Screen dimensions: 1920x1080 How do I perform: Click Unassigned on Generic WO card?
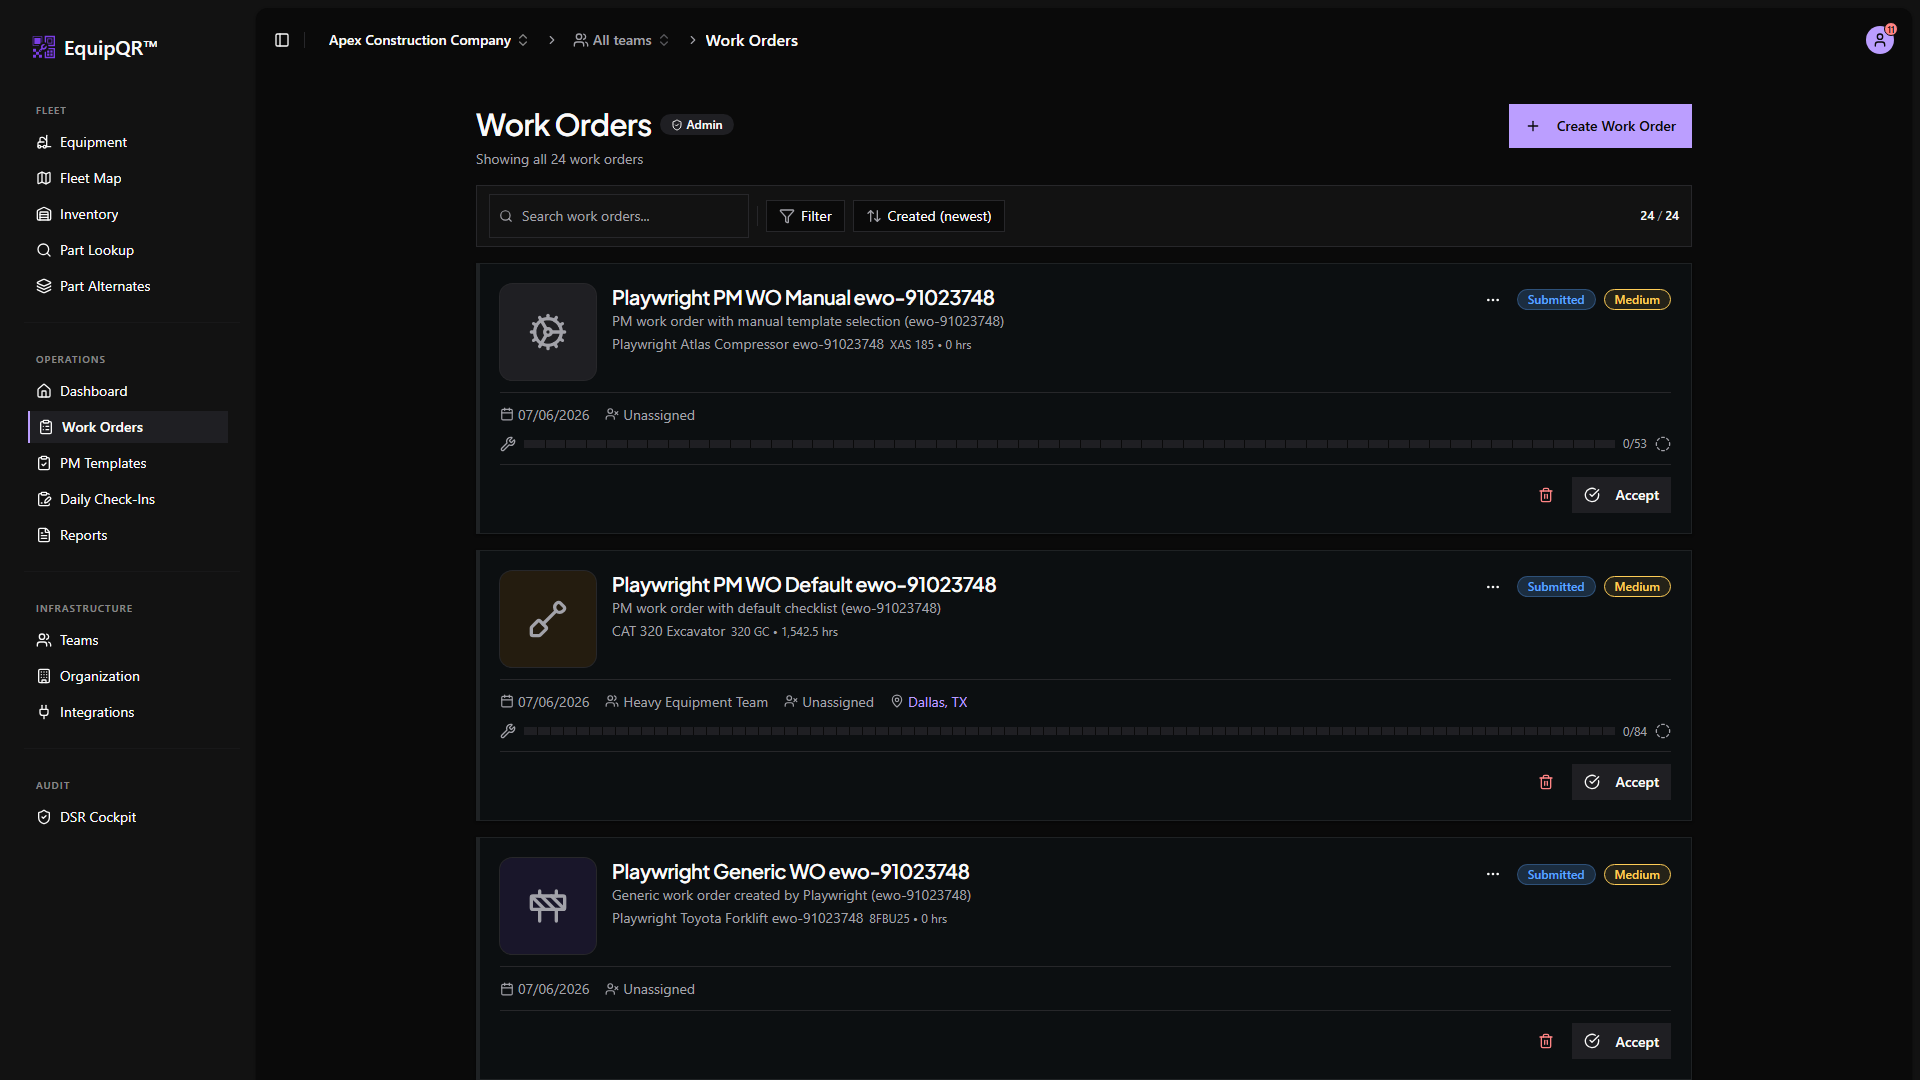tap(658, 989)
